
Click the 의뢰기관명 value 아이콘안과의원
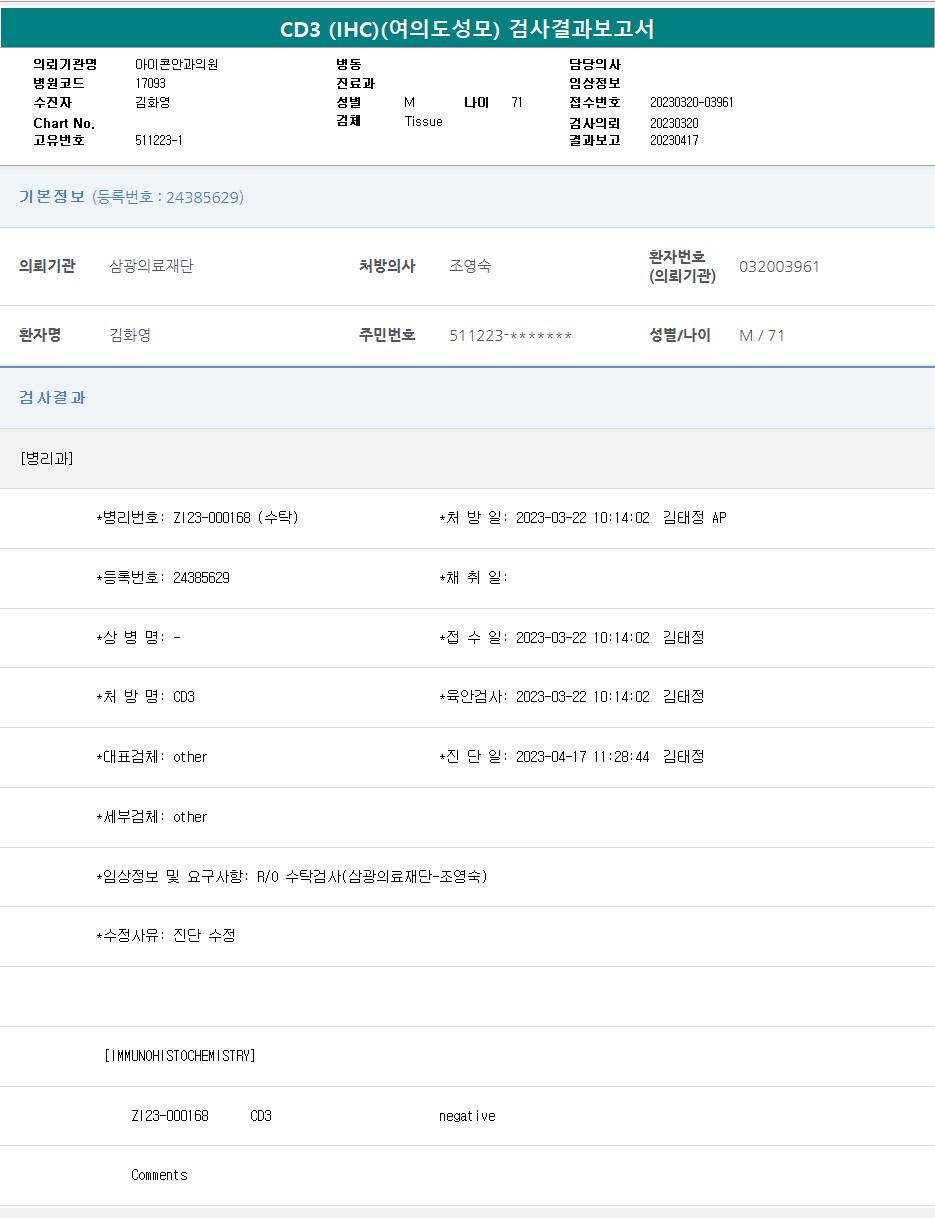[x=176, y=64]
